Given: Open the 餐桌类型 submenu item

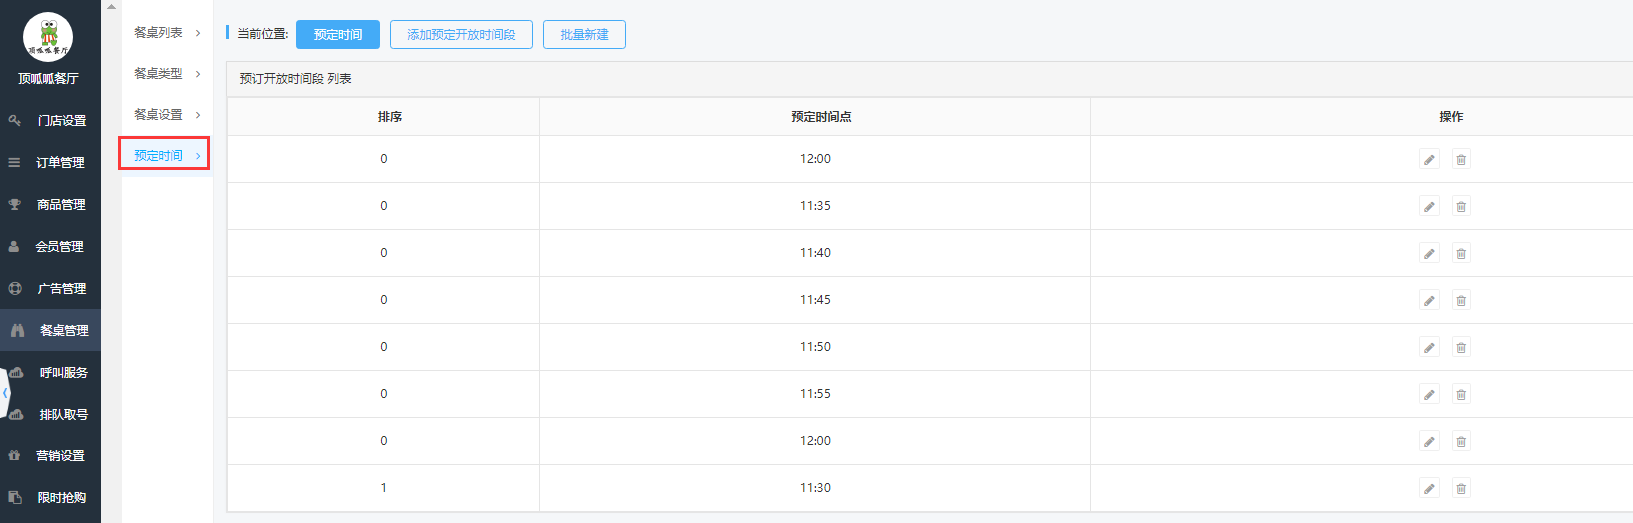Looking at the screenshot, I should [x=166, y=74].
